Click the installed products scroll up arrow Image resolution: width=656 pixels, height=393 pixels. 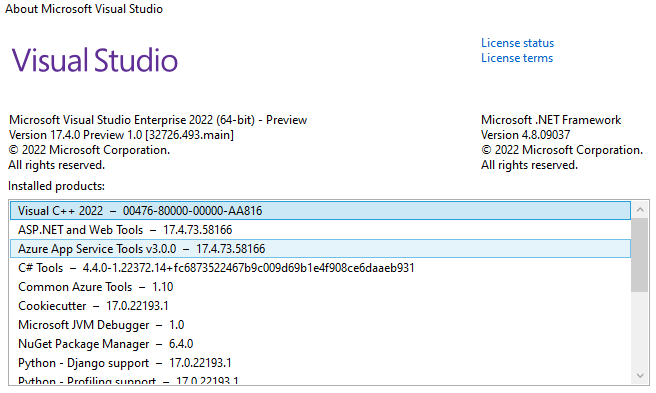[x=640, y=209]
